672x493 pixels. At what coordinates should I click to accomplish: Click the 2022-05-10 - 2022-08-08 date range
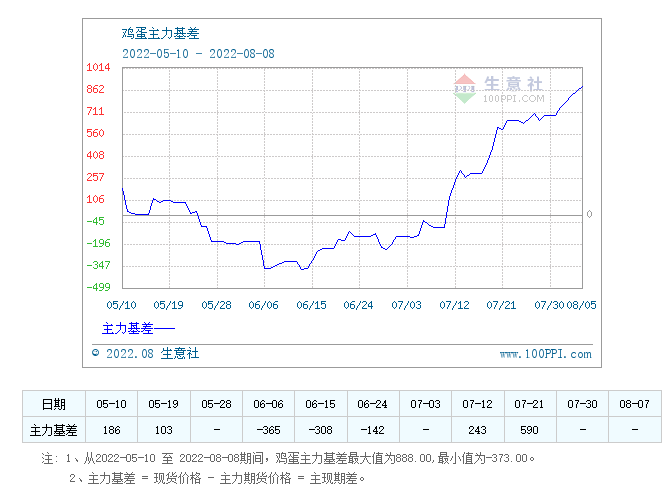click(198, 52)
